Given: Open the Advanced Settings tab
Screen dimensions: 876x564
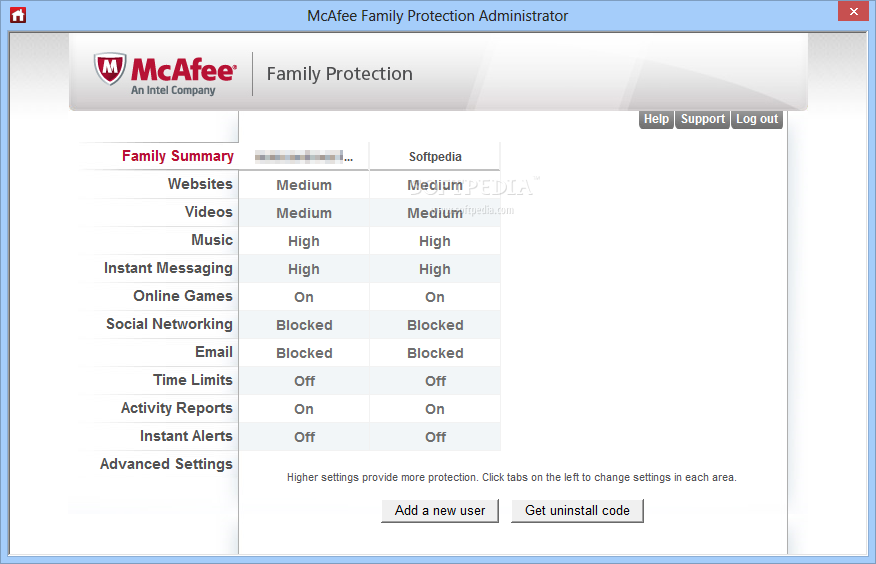Looking at the screenshot, I should (166, 464).
